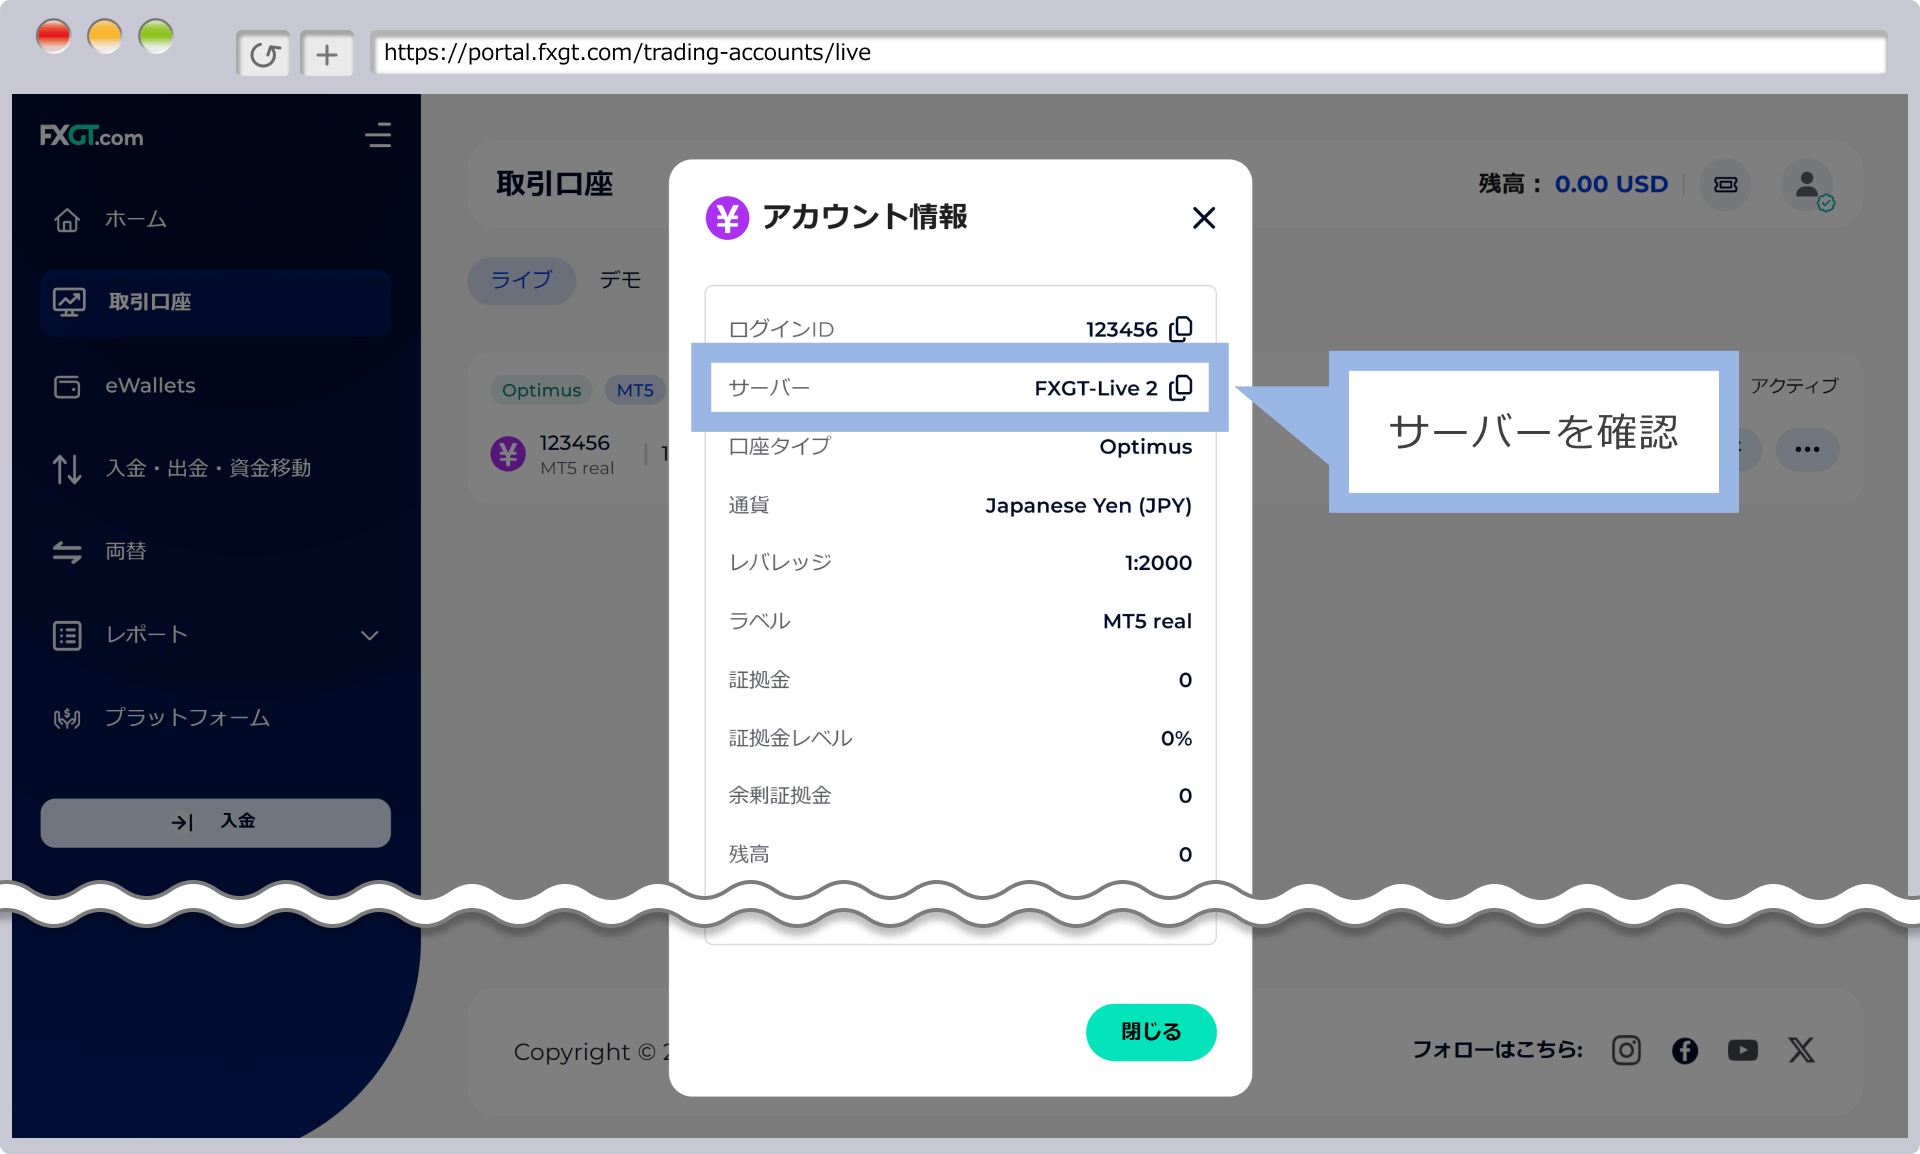
Task: Click the 取引口座 page heading
Action: coord(555,184)
